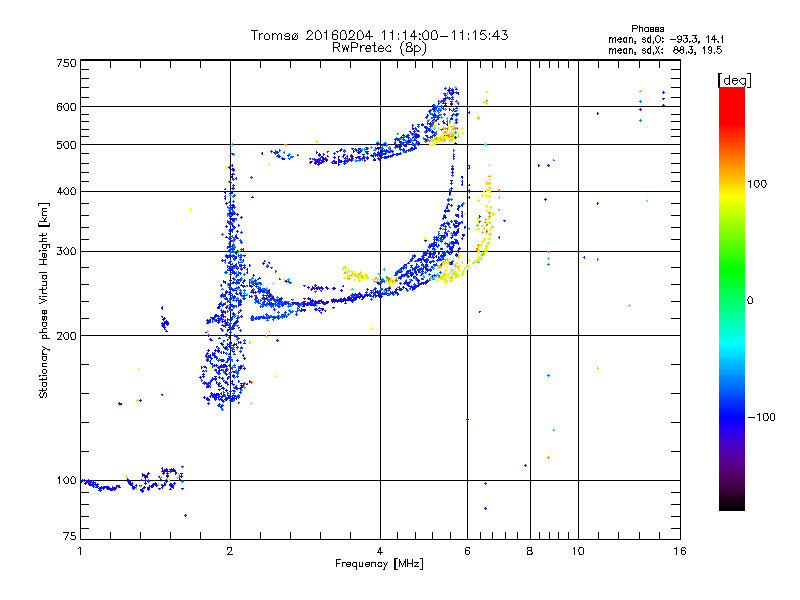Click the y-axis '100' tick label
800x600 pixels.
coord(66,481)
